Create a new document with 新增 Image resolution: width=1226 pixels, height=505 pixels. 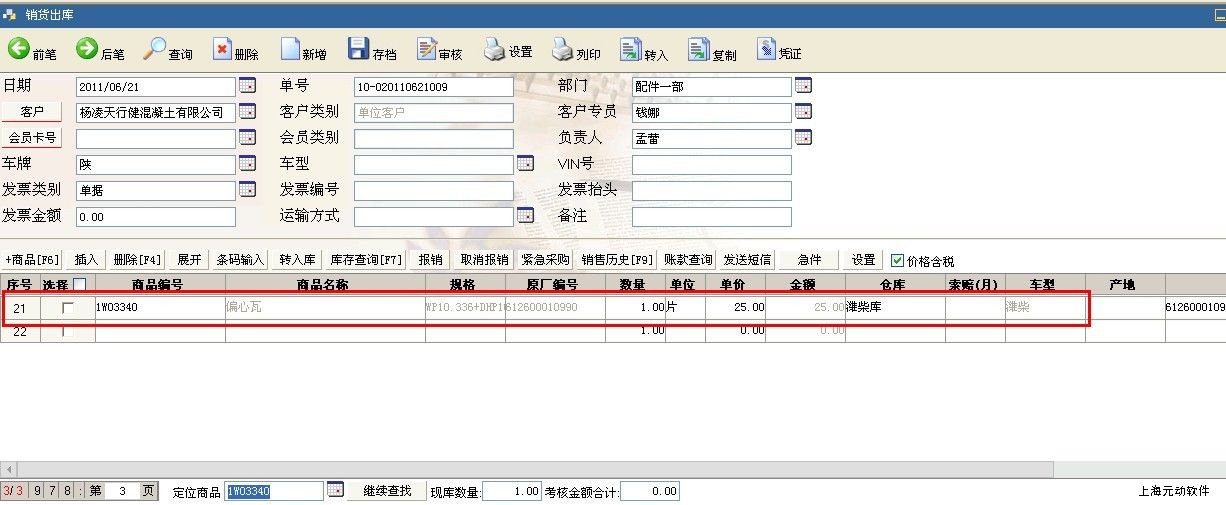290,49
